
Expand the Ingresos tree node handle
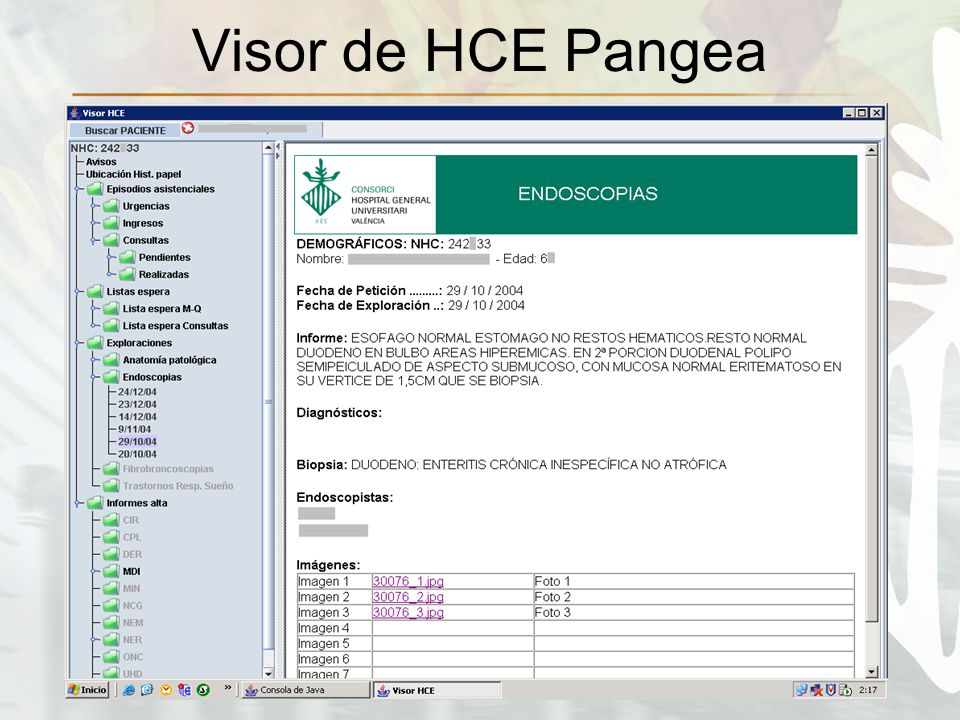[x=94, y=223]
